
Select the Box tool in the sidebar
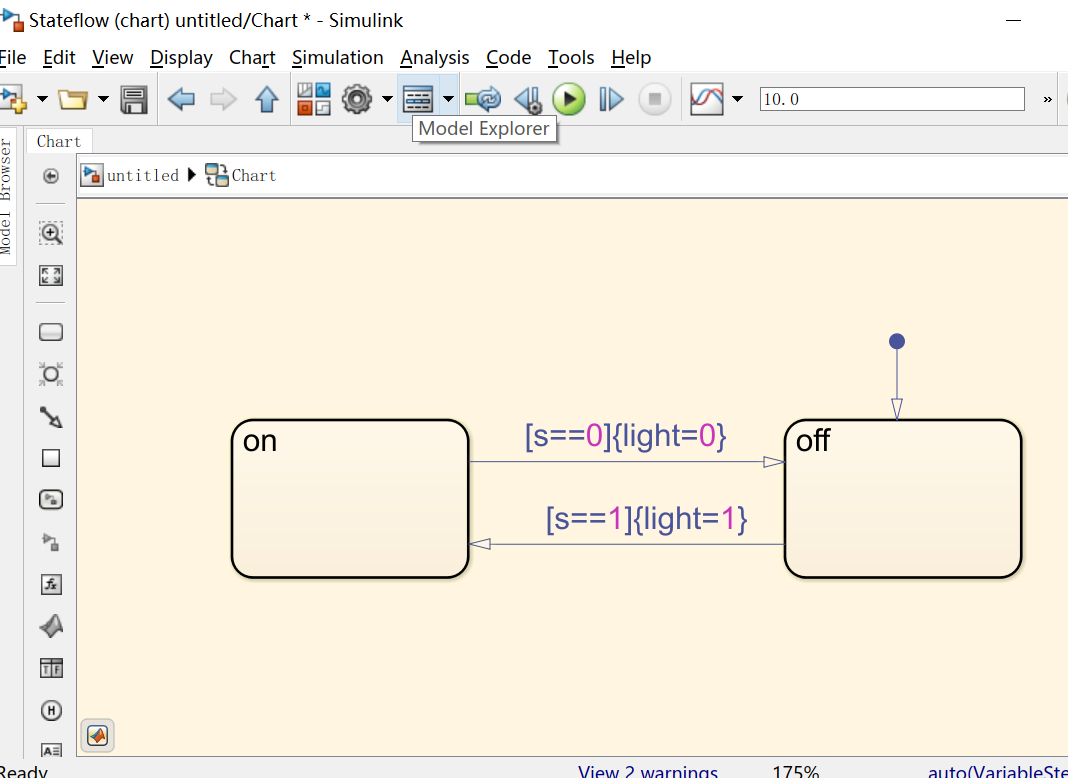tap(51, 457)
